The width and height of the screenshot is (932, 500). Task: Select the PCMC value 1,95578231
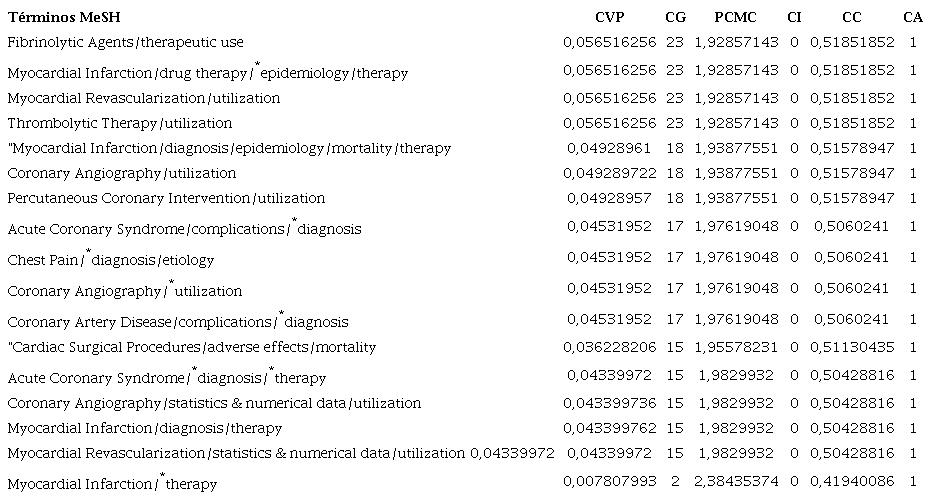pyautogui.click(x=735, y=346)
